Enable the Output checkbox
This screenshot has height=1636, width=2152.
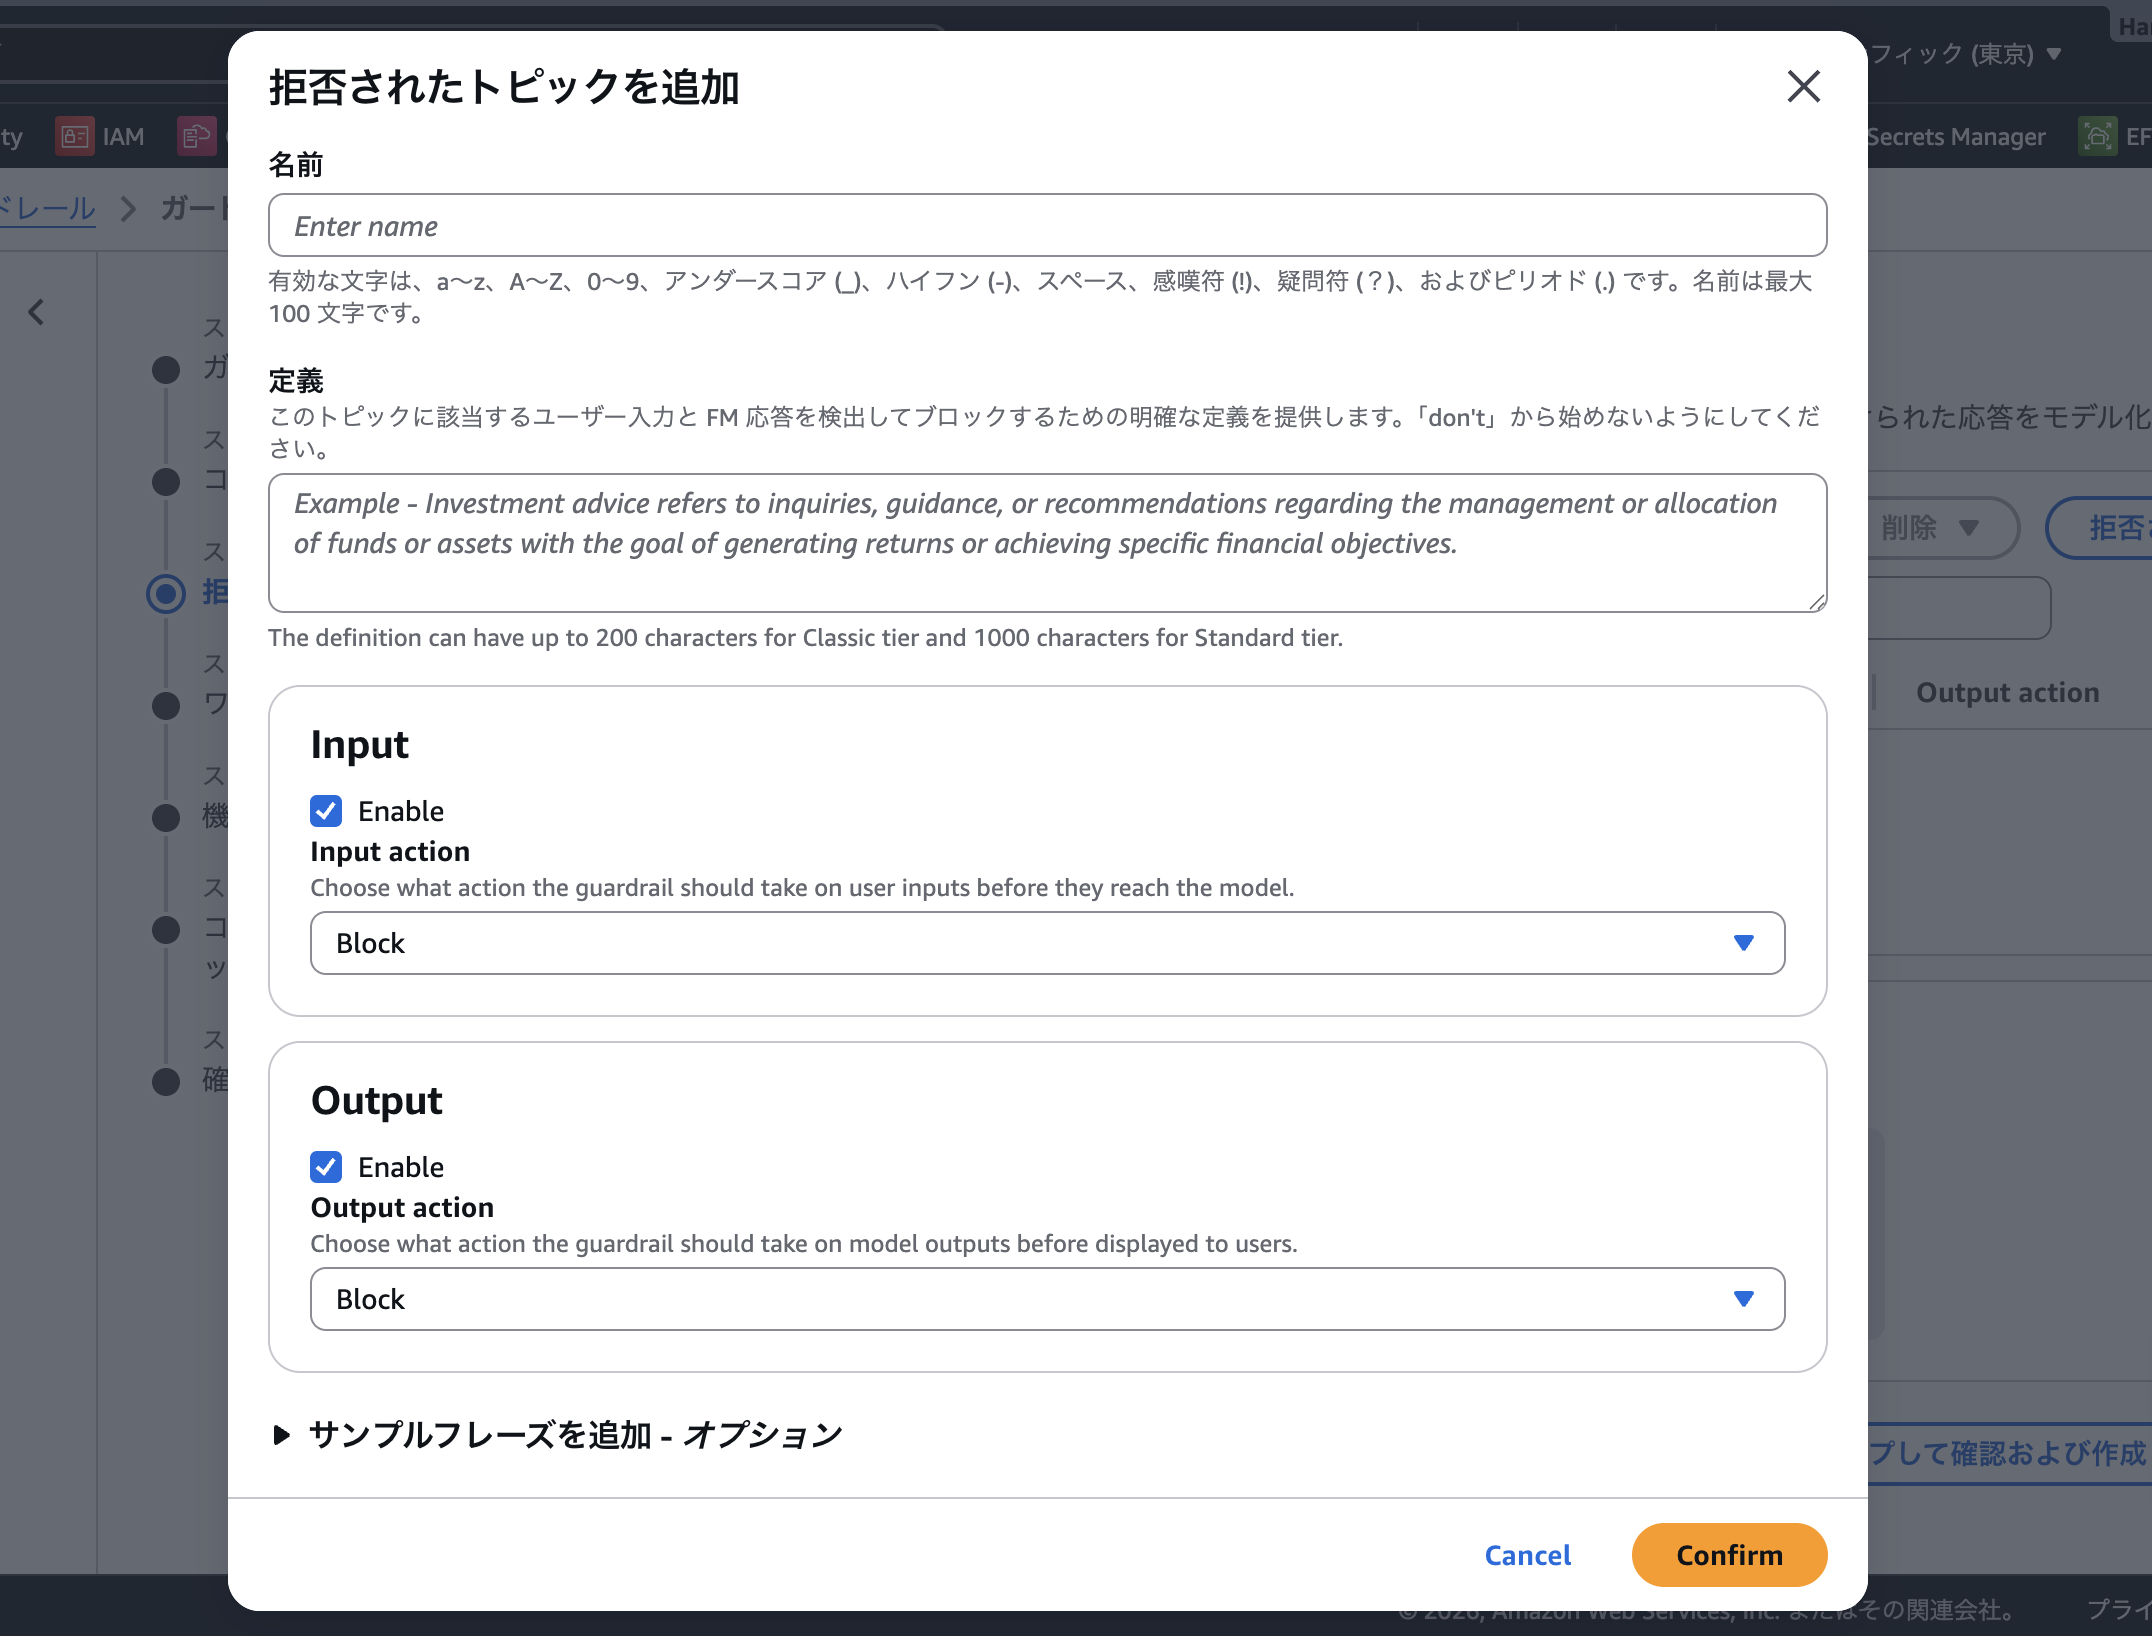[325, 1167]
